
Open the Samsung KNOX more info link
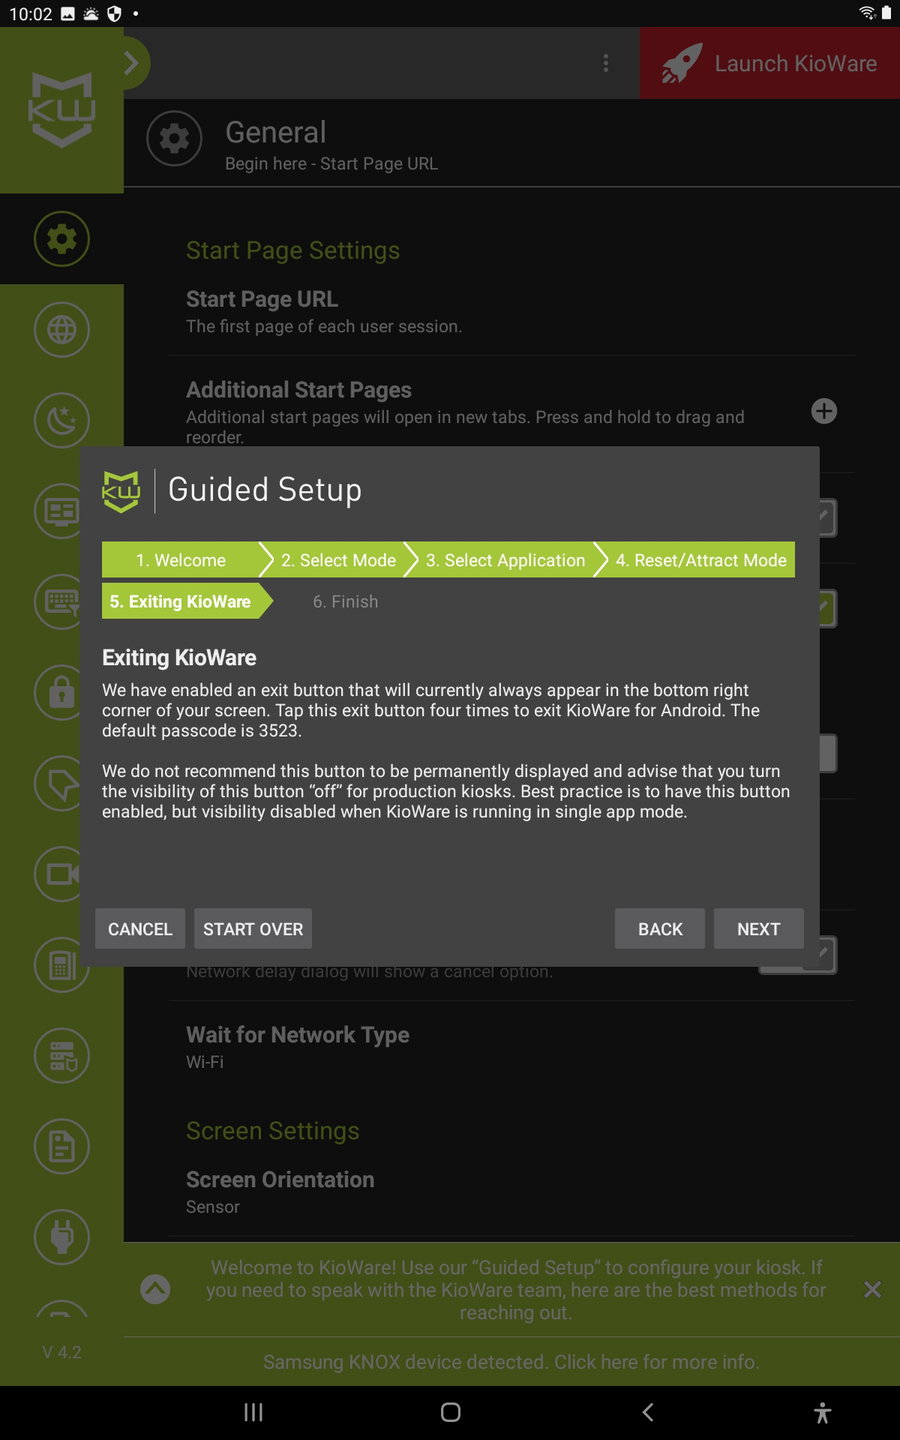coord(511,1362)
